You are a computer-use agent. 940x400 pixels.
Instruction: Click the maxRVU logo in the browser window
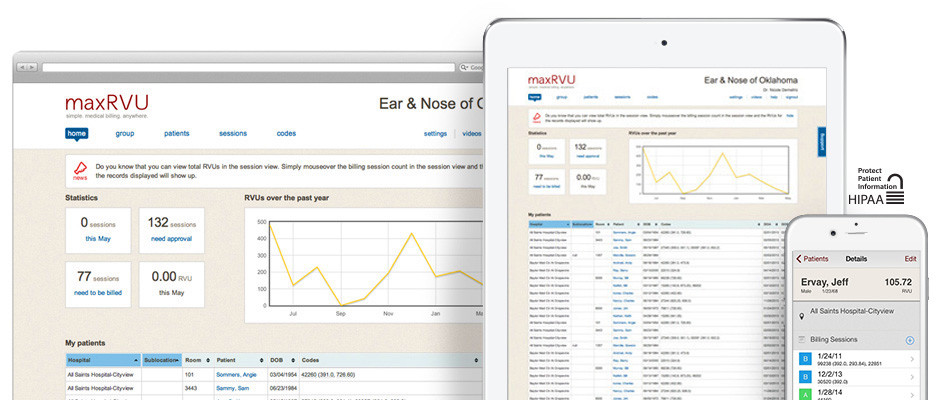pyautogui.click(x=107, y=103)
